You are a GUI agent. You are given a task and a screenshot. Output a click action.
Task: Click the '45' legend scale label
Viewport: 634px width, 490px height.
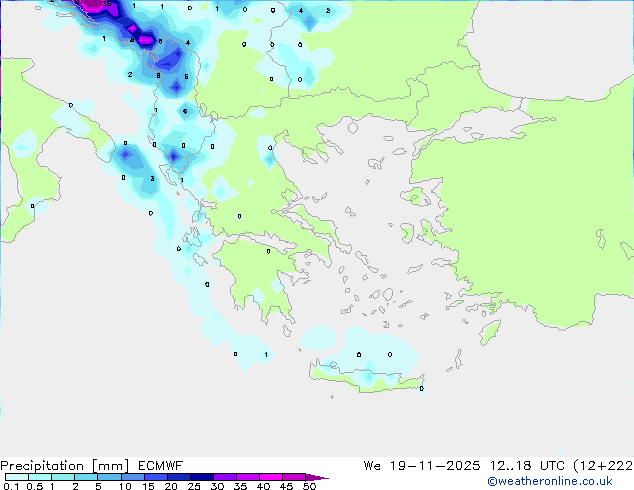tap(286, 486)
